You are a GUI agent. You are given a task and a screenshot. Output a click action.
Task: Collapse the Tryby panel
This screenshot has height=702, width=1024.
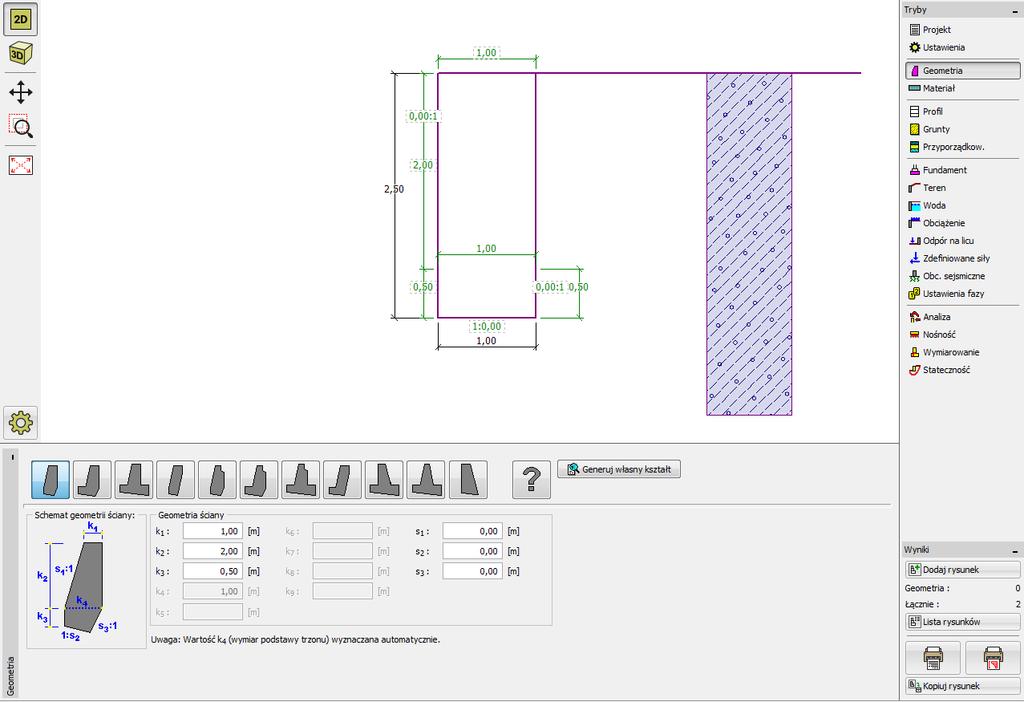tap(1016, 10)
